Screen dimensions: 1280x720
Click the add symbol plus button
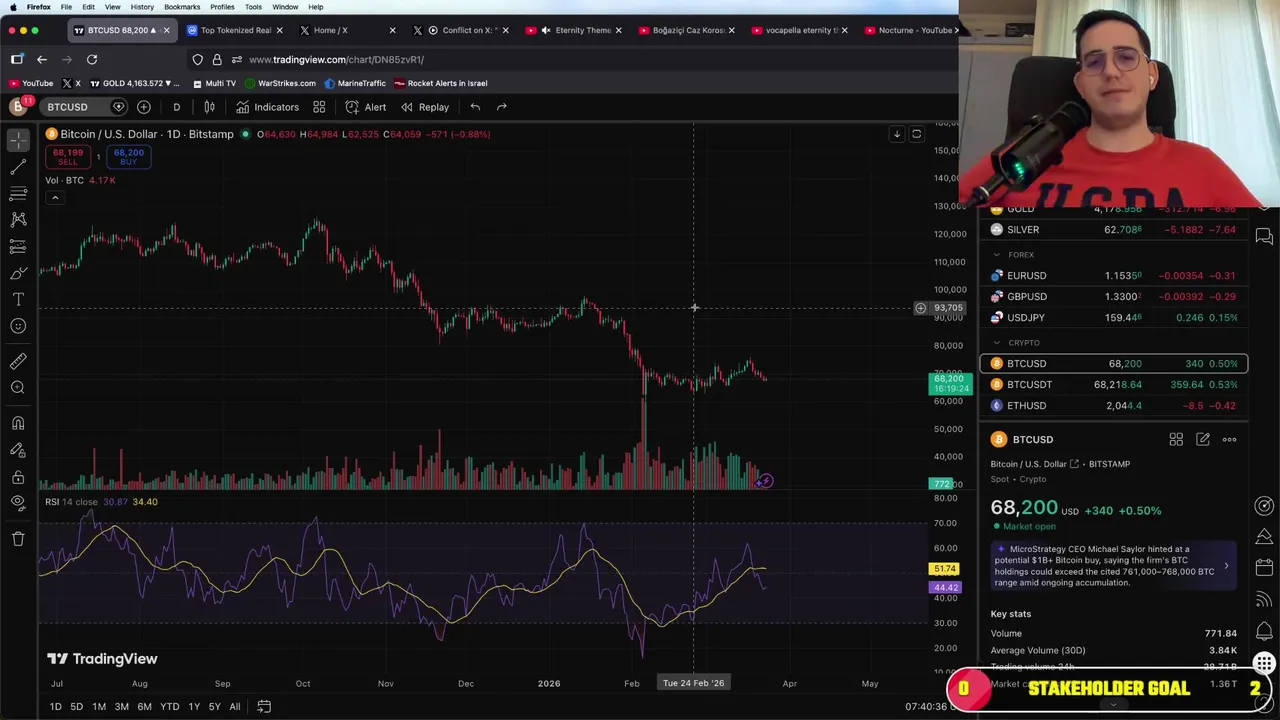coord(144,107)
